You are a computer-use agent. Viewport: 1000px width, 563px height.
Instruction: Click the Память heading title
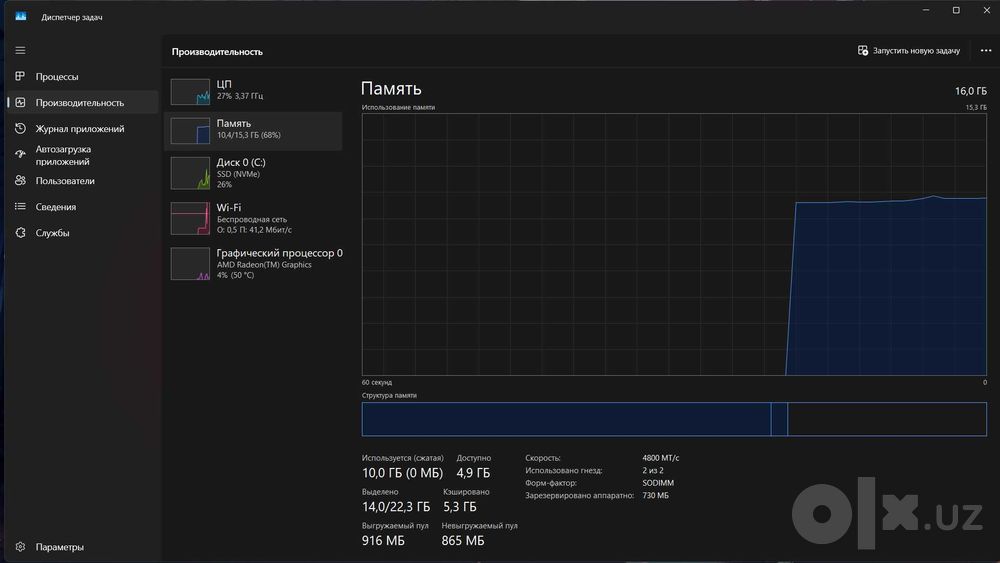391,89
